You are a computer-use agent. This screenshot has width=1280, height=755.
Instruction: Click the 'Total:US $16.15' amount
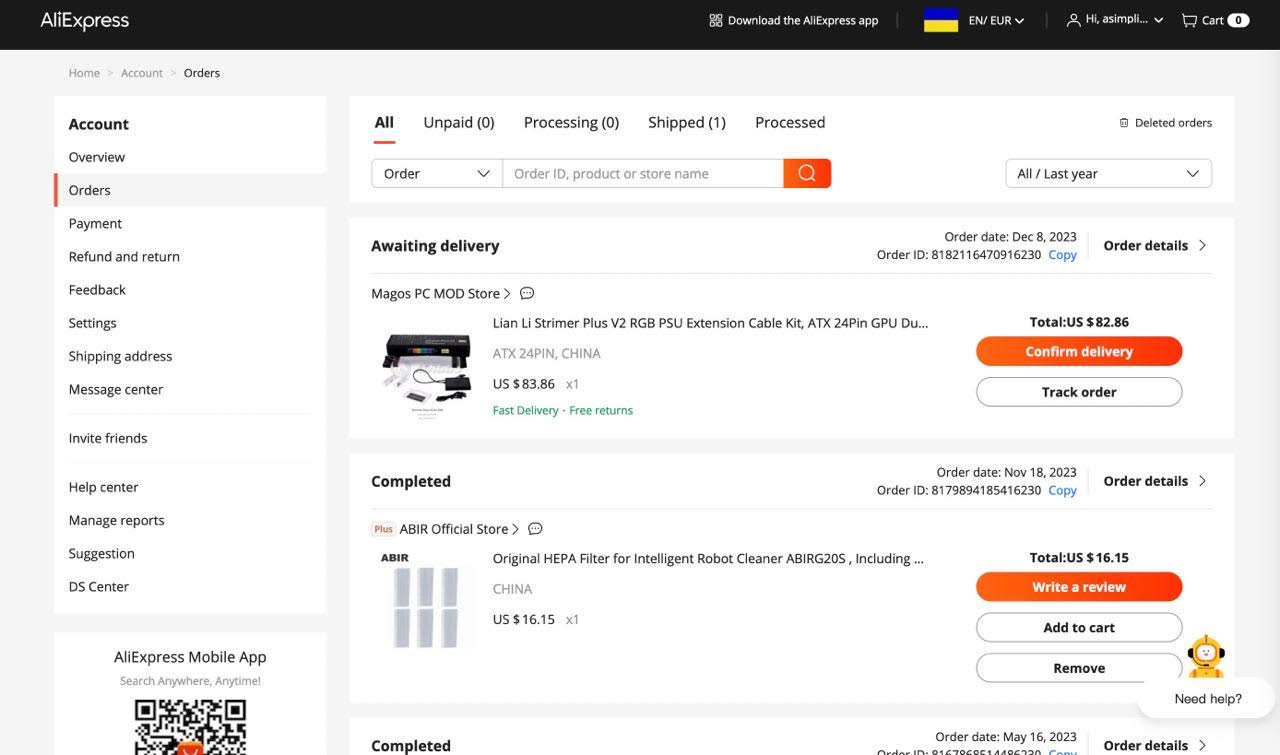coord(1079,558)
